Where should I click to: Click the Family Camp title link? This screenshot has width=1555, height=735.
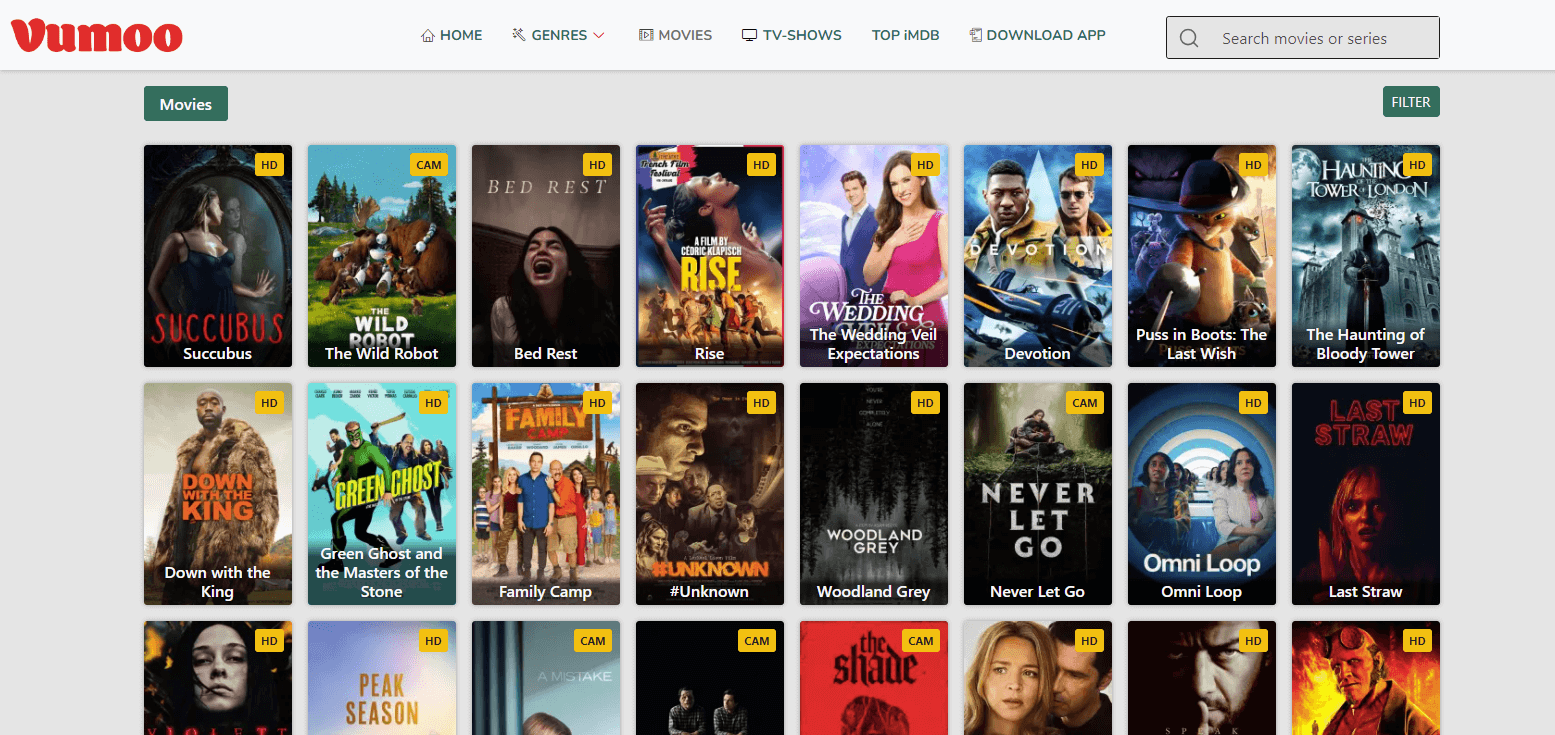click(545, 592)
